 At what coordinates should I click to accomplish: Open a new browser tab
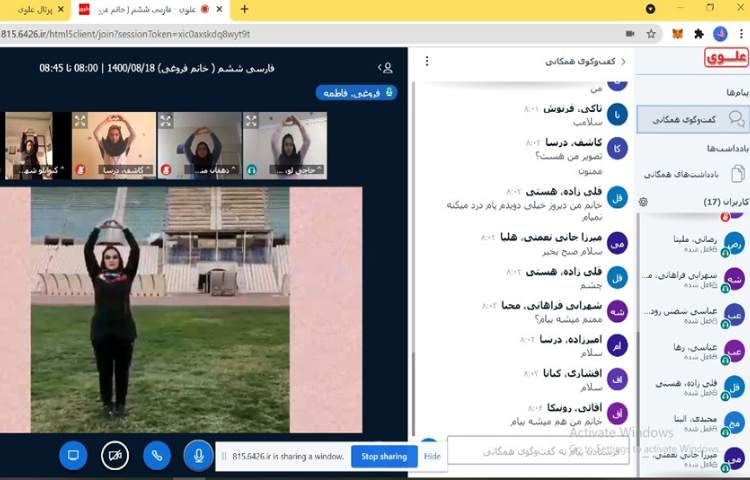244,9
